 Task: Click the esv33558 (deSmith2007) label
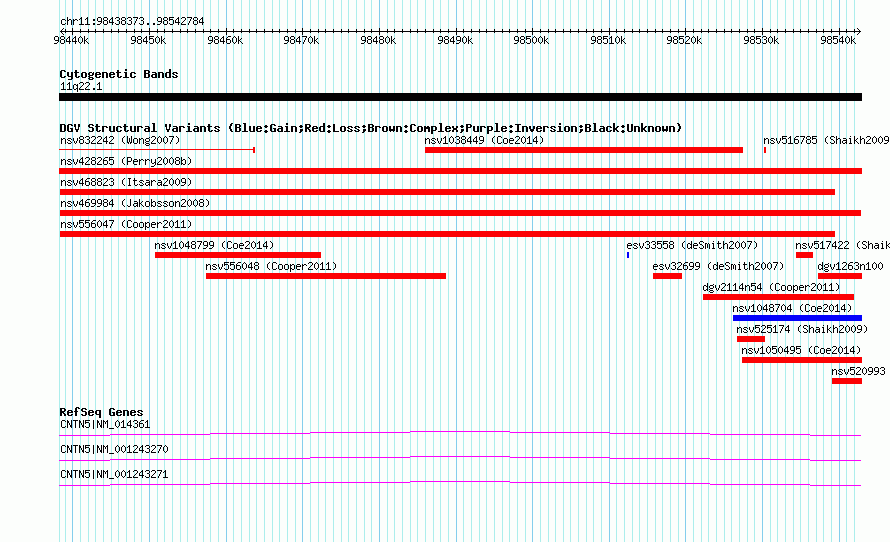(x=692, y=245)
